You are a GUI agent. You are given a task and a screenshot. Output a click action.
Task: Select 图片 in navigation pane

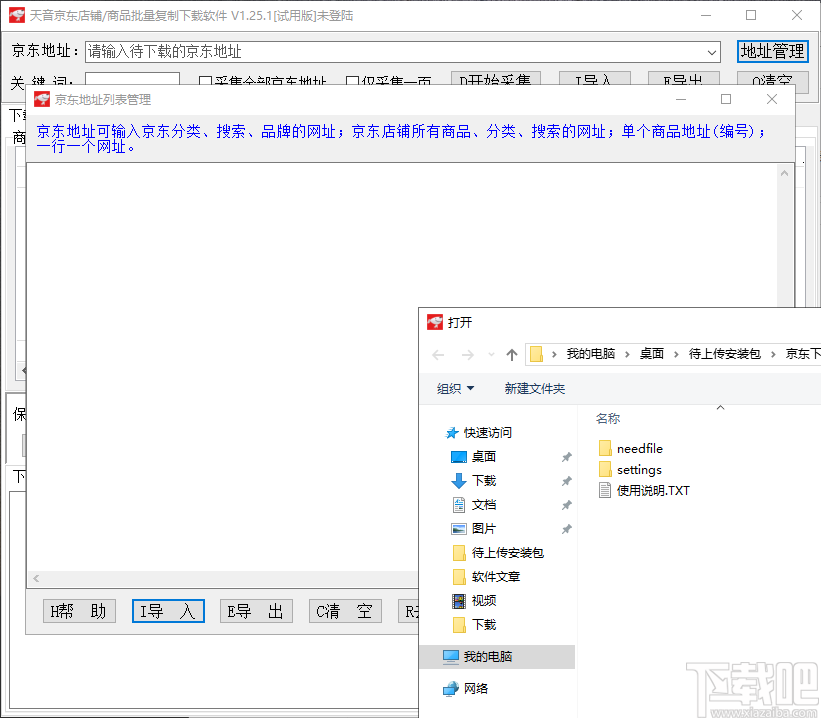click(473, 529)
